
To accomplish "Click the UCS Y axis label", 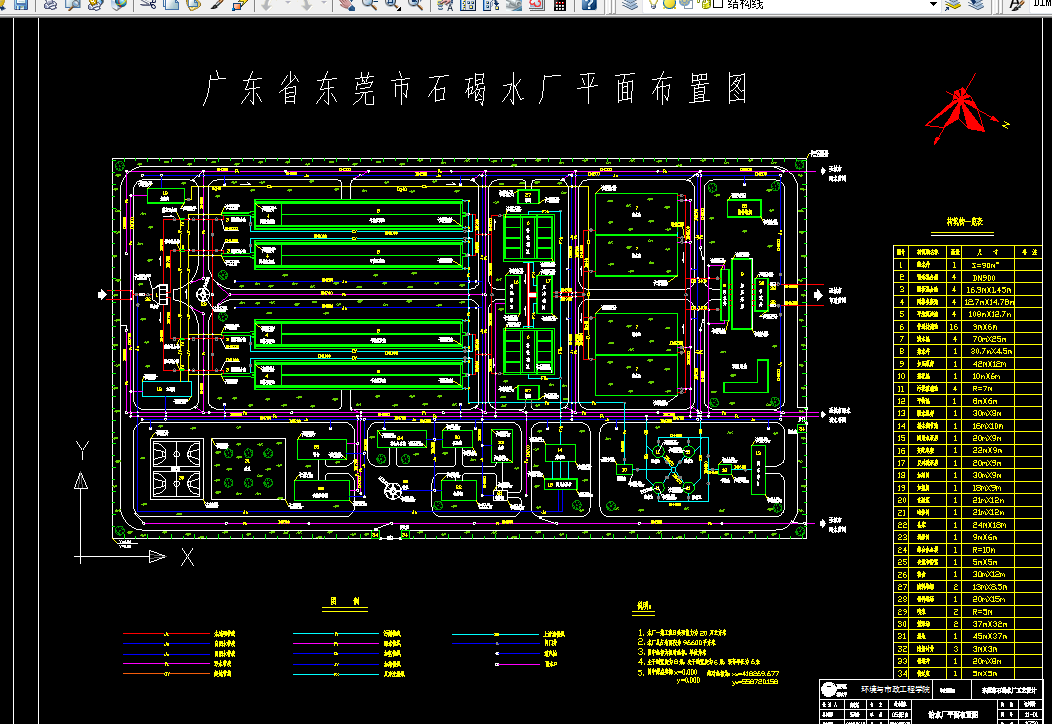I will pos(82,450).
